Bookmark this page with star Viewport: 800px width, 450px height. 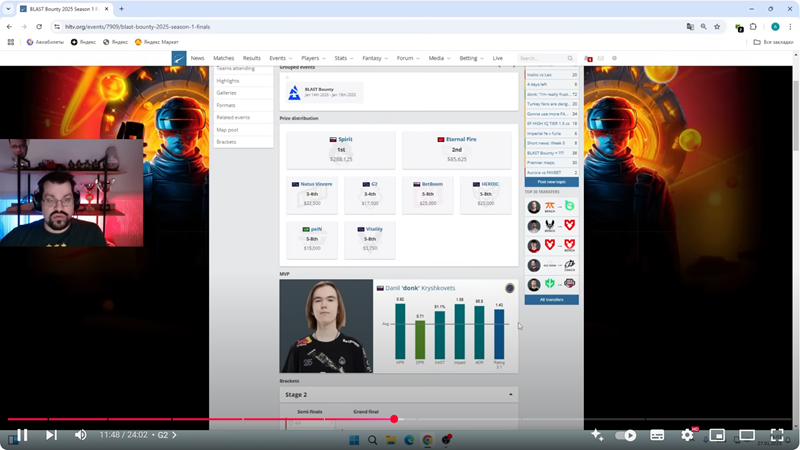coord(717,27)
